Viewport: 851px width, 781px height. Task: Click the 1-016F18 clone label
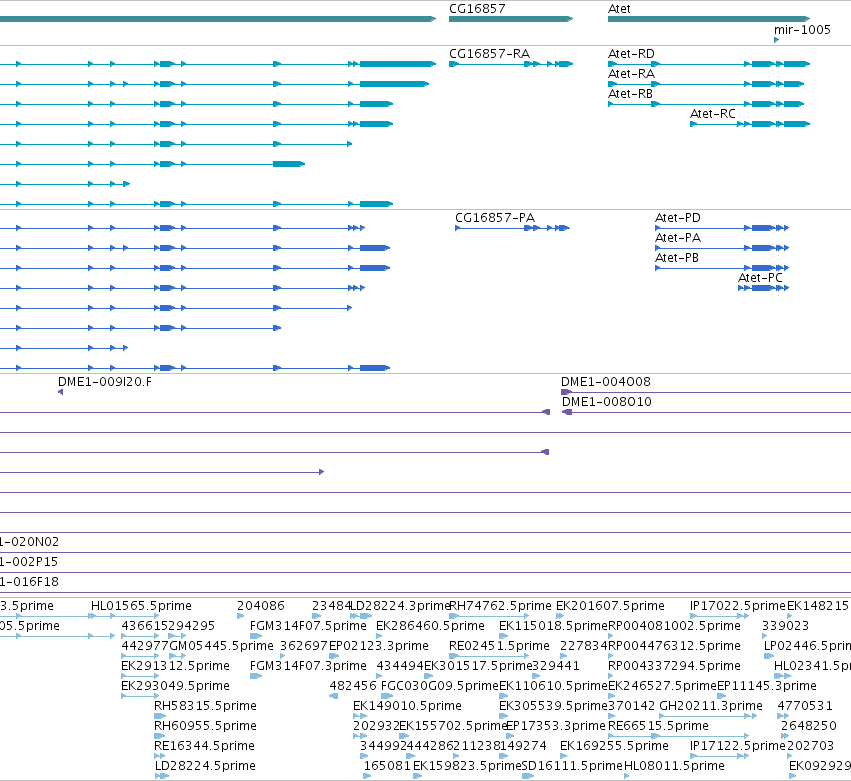coord(29,582)
